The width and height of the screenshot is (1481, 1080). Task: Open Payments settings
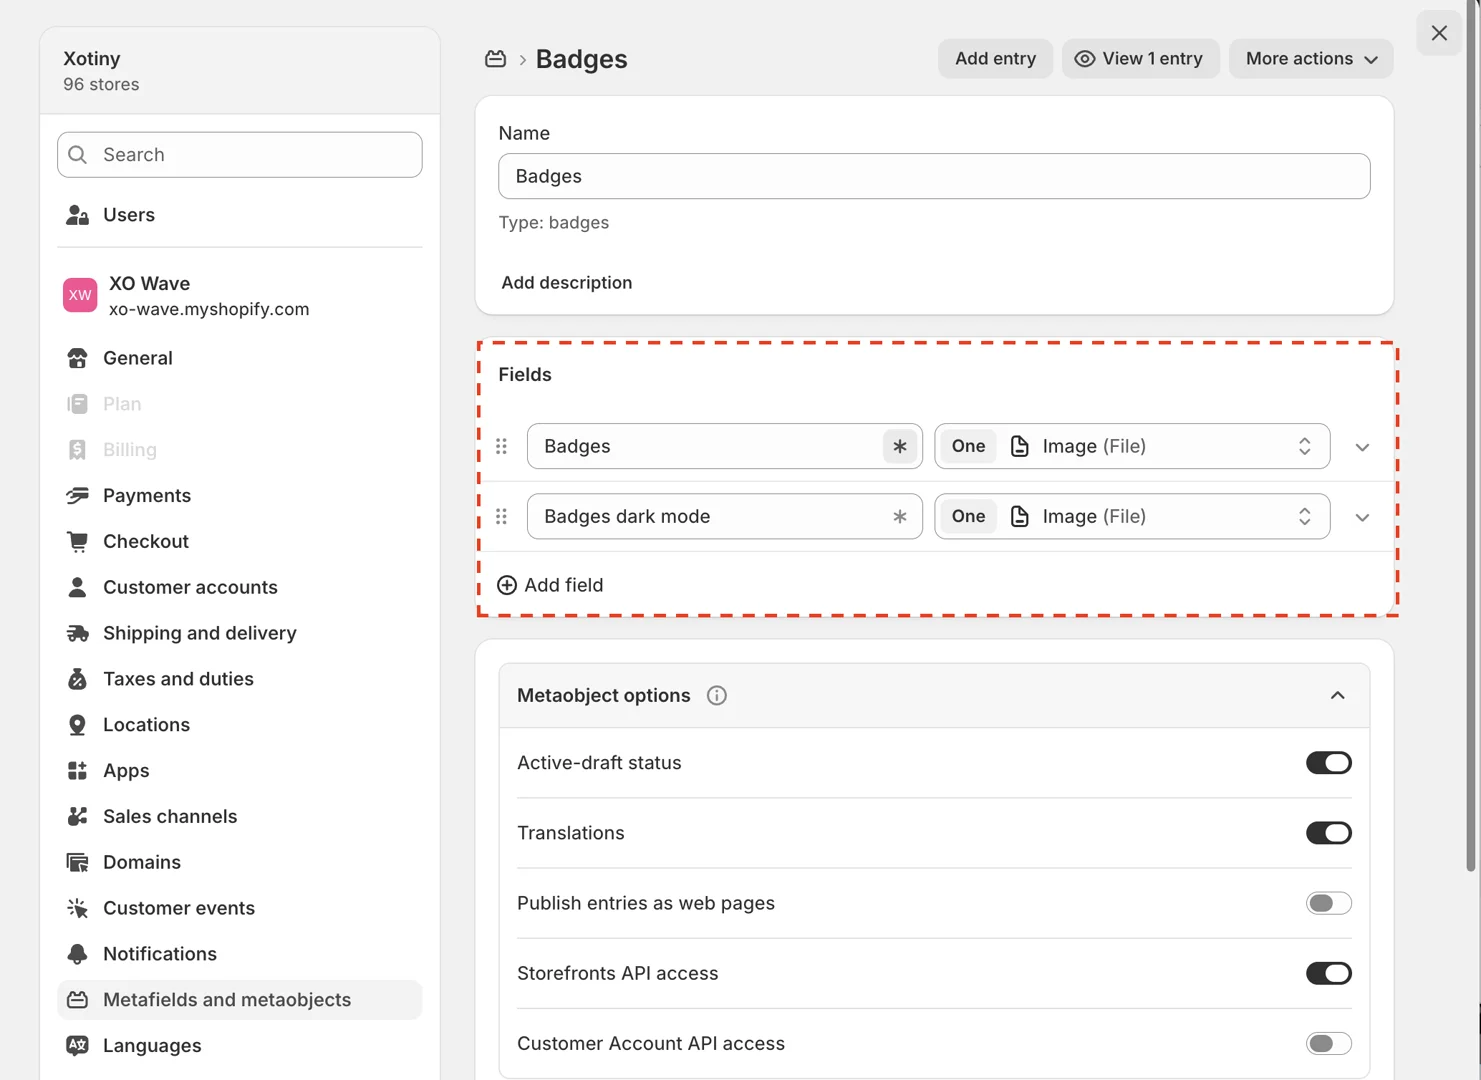[240, 496]
